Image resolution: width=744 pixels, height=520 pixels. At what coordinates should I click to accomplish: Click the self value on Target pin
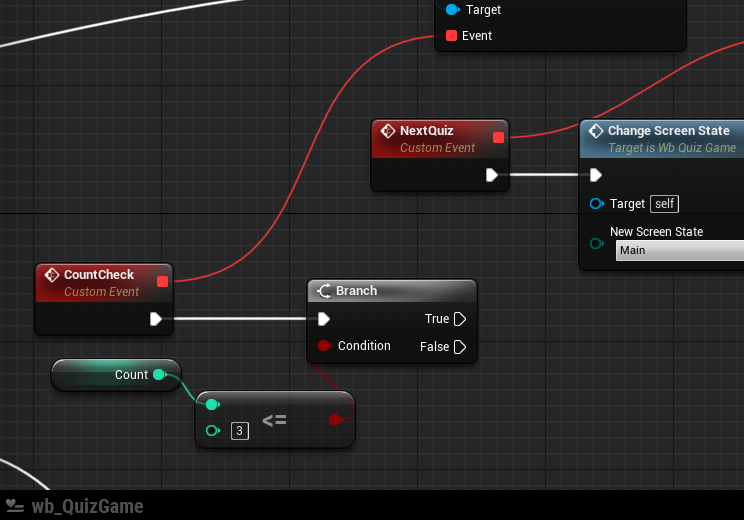(x=664, y=204)
